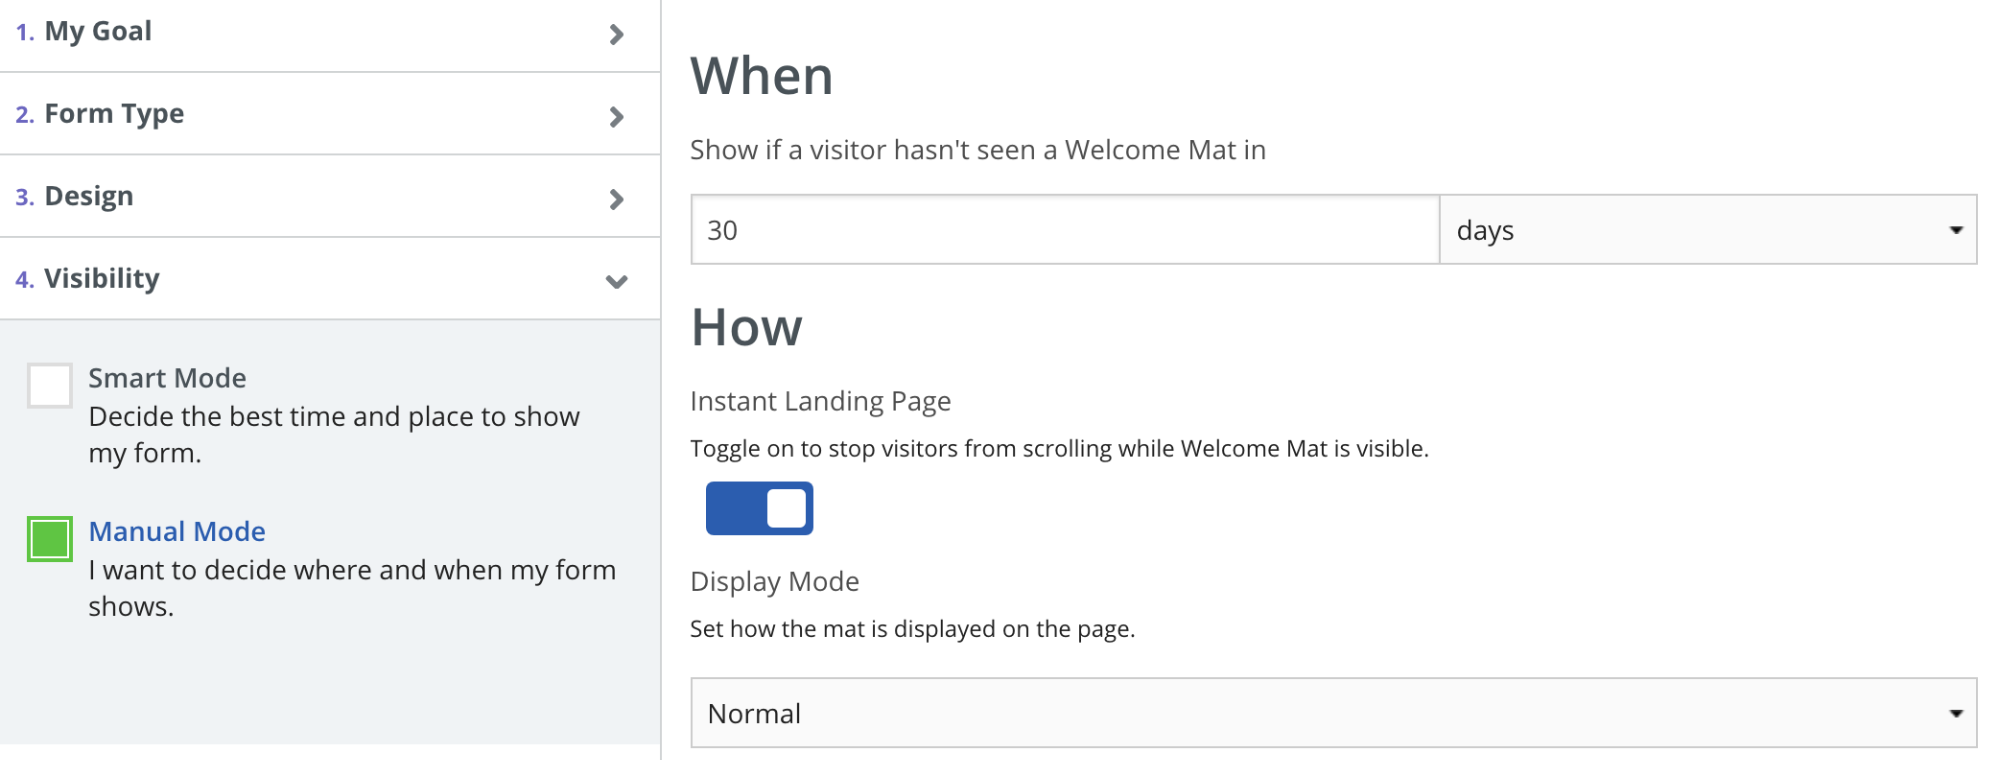Click the days dropdown caret arrow

pos(1955,230)
